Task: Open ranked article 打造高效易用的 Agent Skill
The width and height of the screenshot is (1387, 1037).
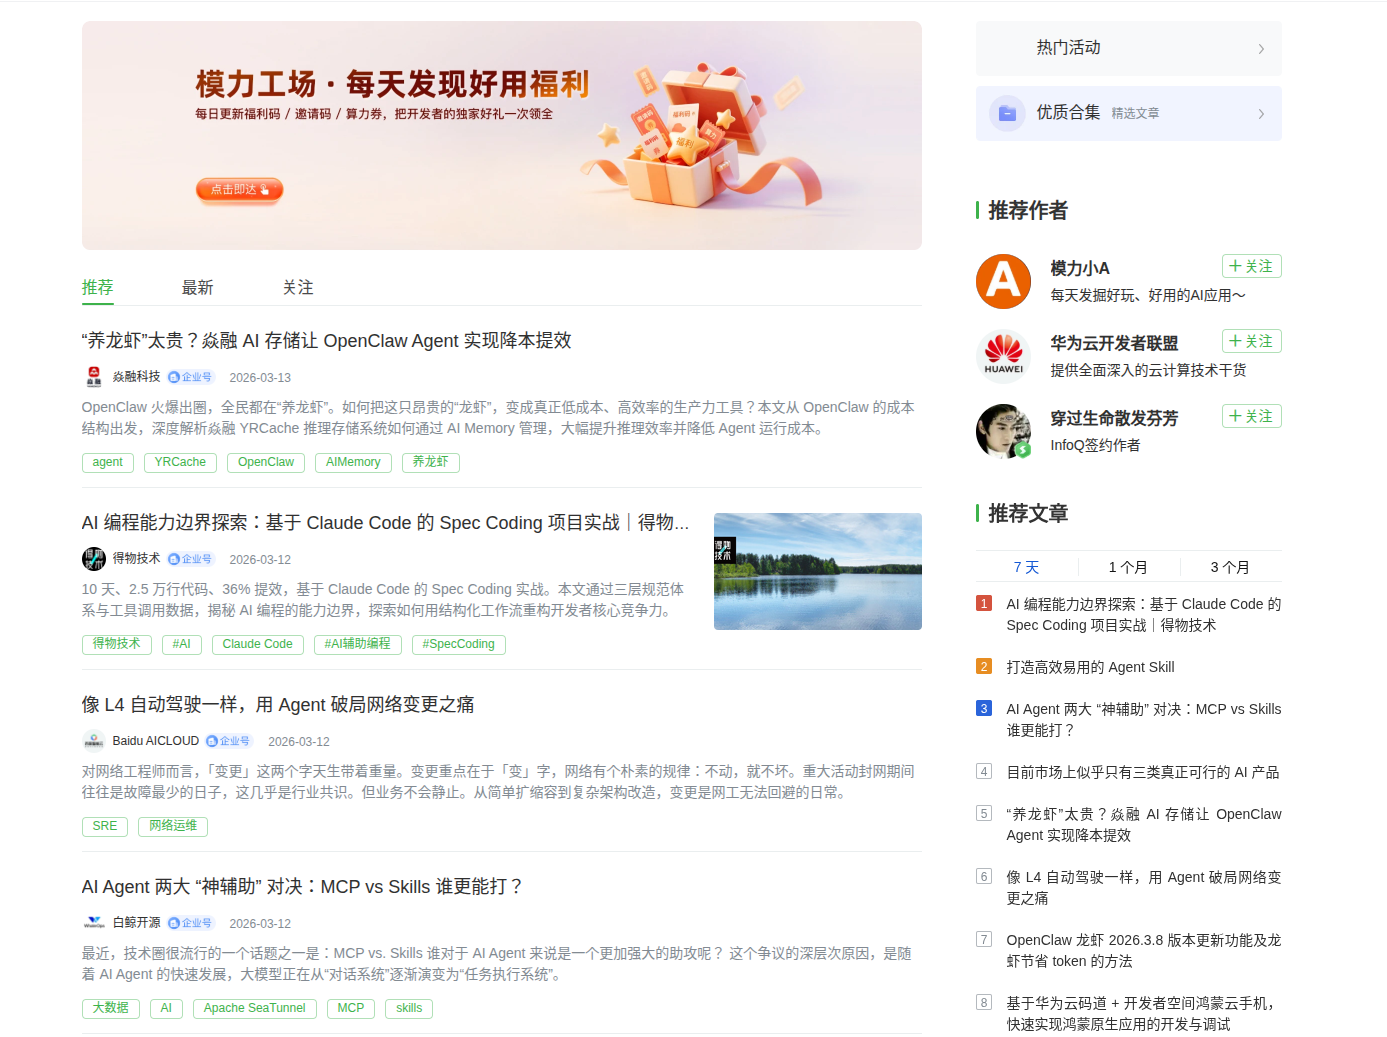Action: [1090, 667]
